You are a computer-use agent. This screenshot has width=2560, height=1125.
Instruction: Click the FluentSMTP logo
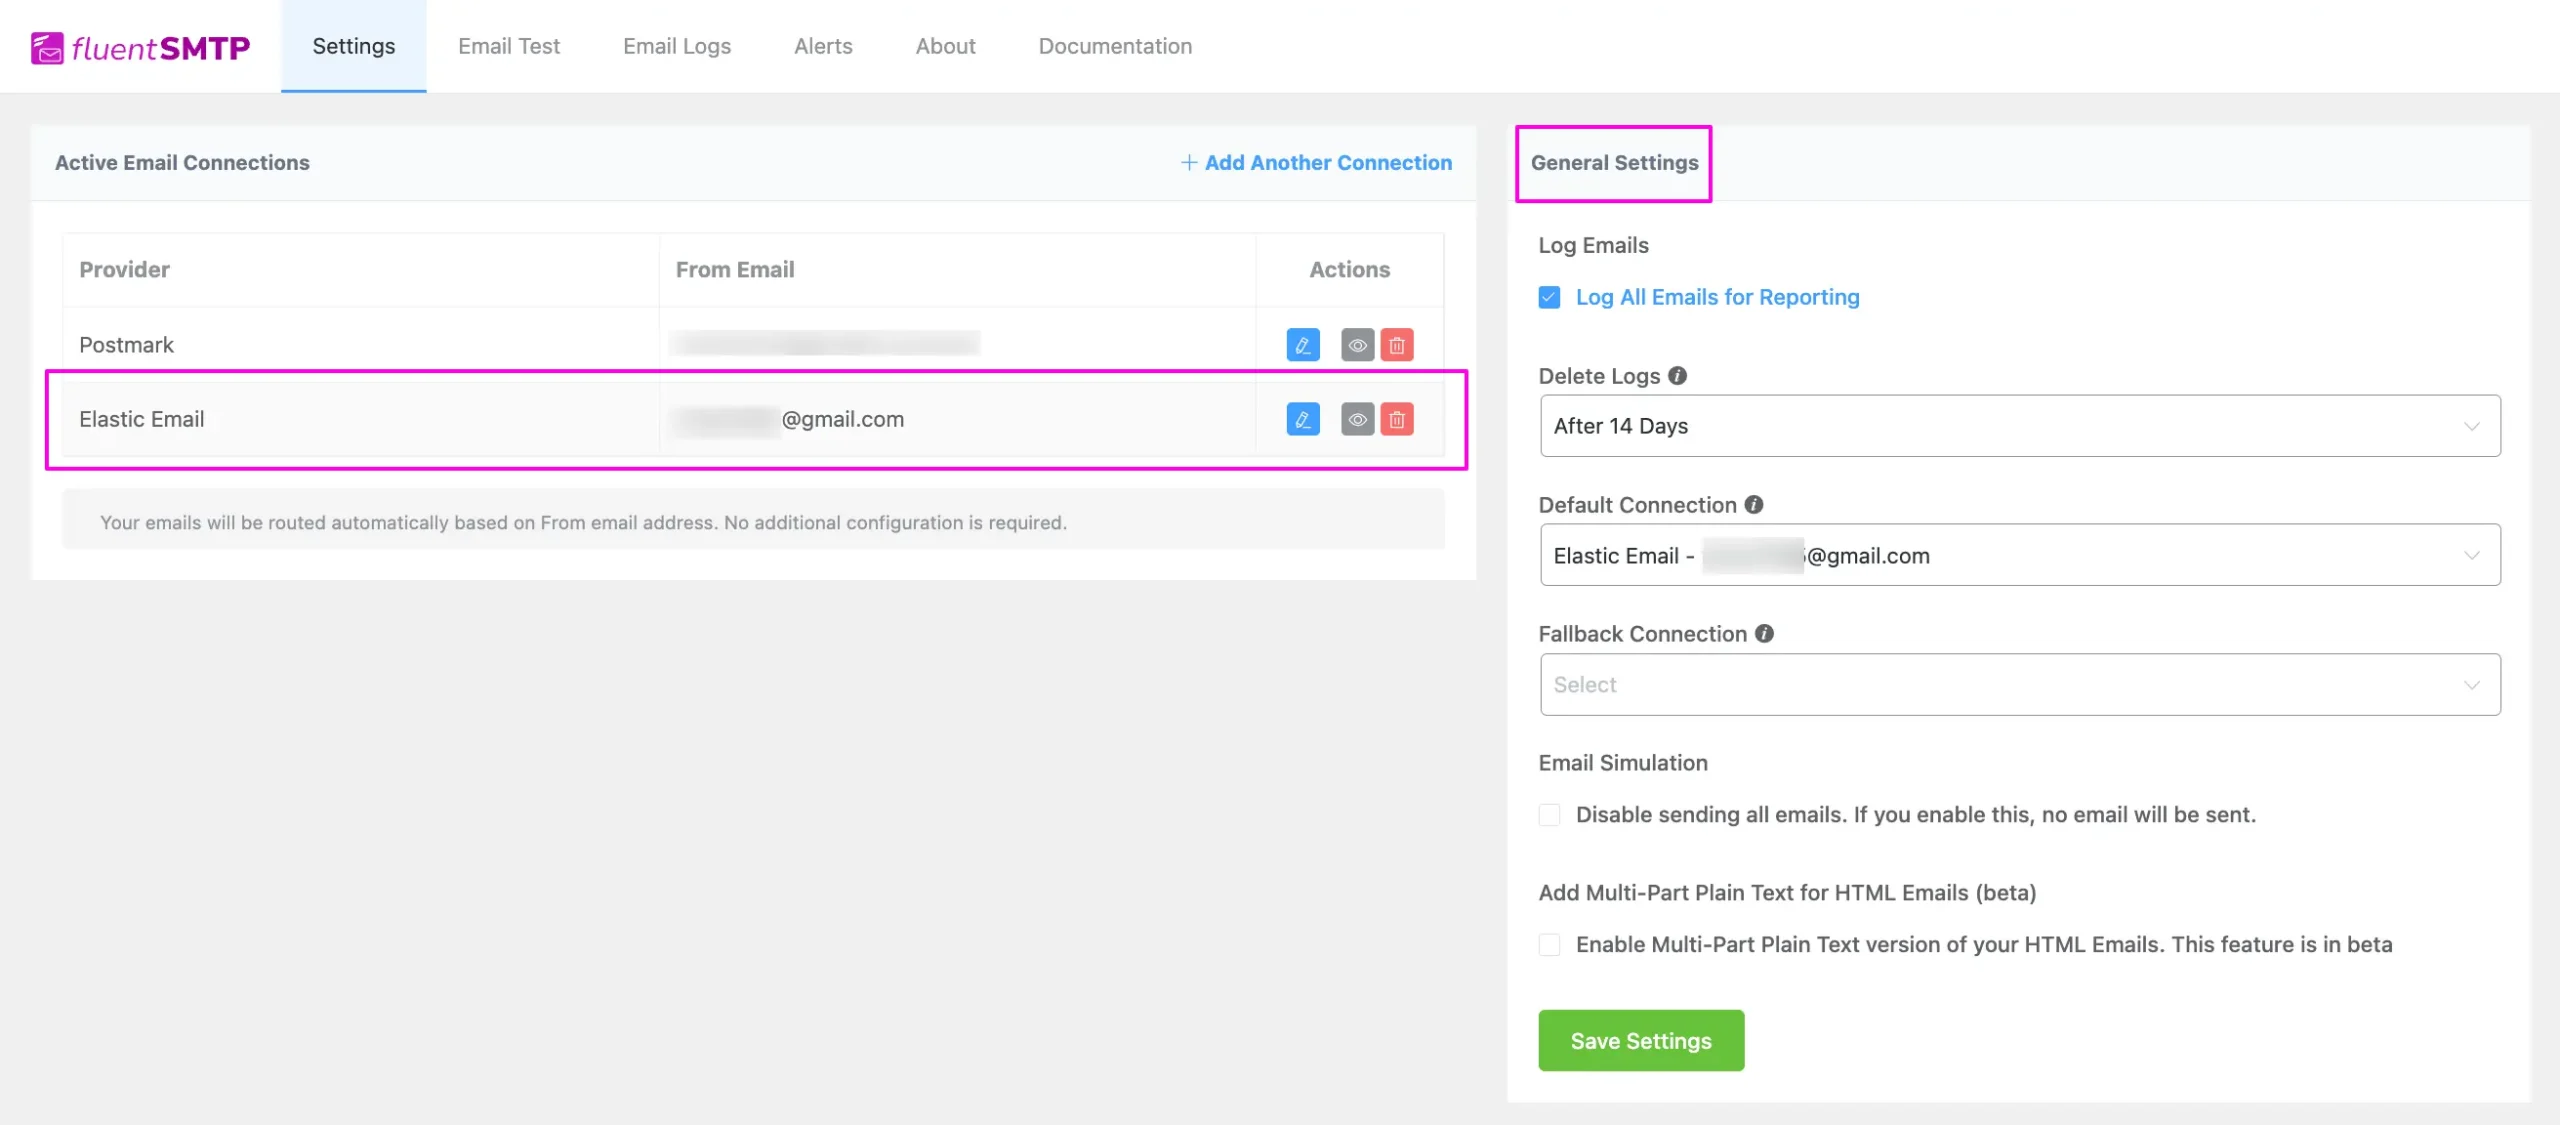[140, 47]
